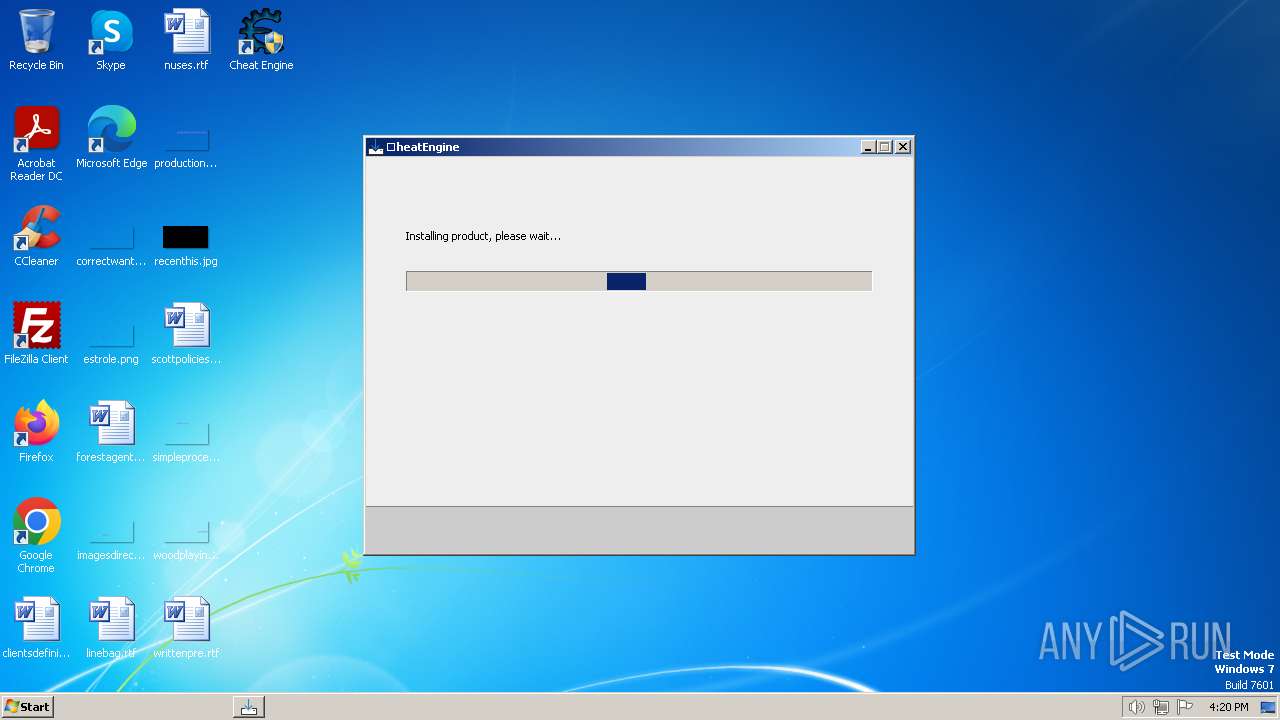Select the scottpolicies document icon
1280x720 pixels.
coord(186,334)
